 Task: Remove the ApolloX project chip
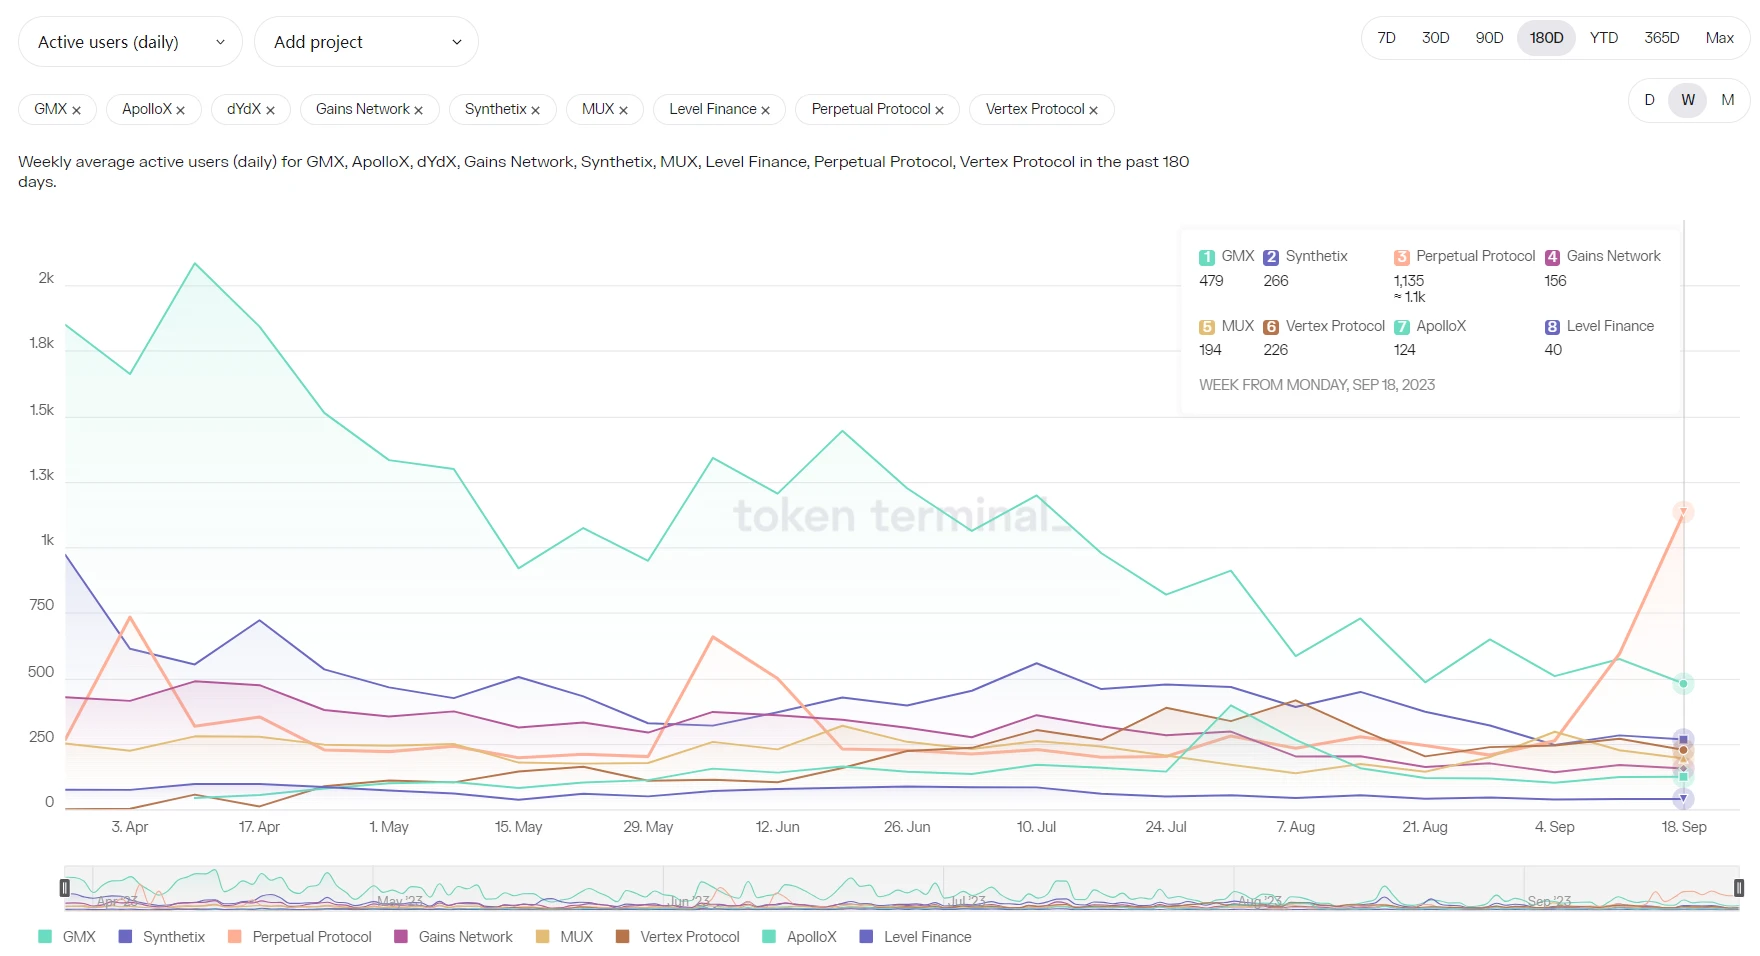coord(180,110)
